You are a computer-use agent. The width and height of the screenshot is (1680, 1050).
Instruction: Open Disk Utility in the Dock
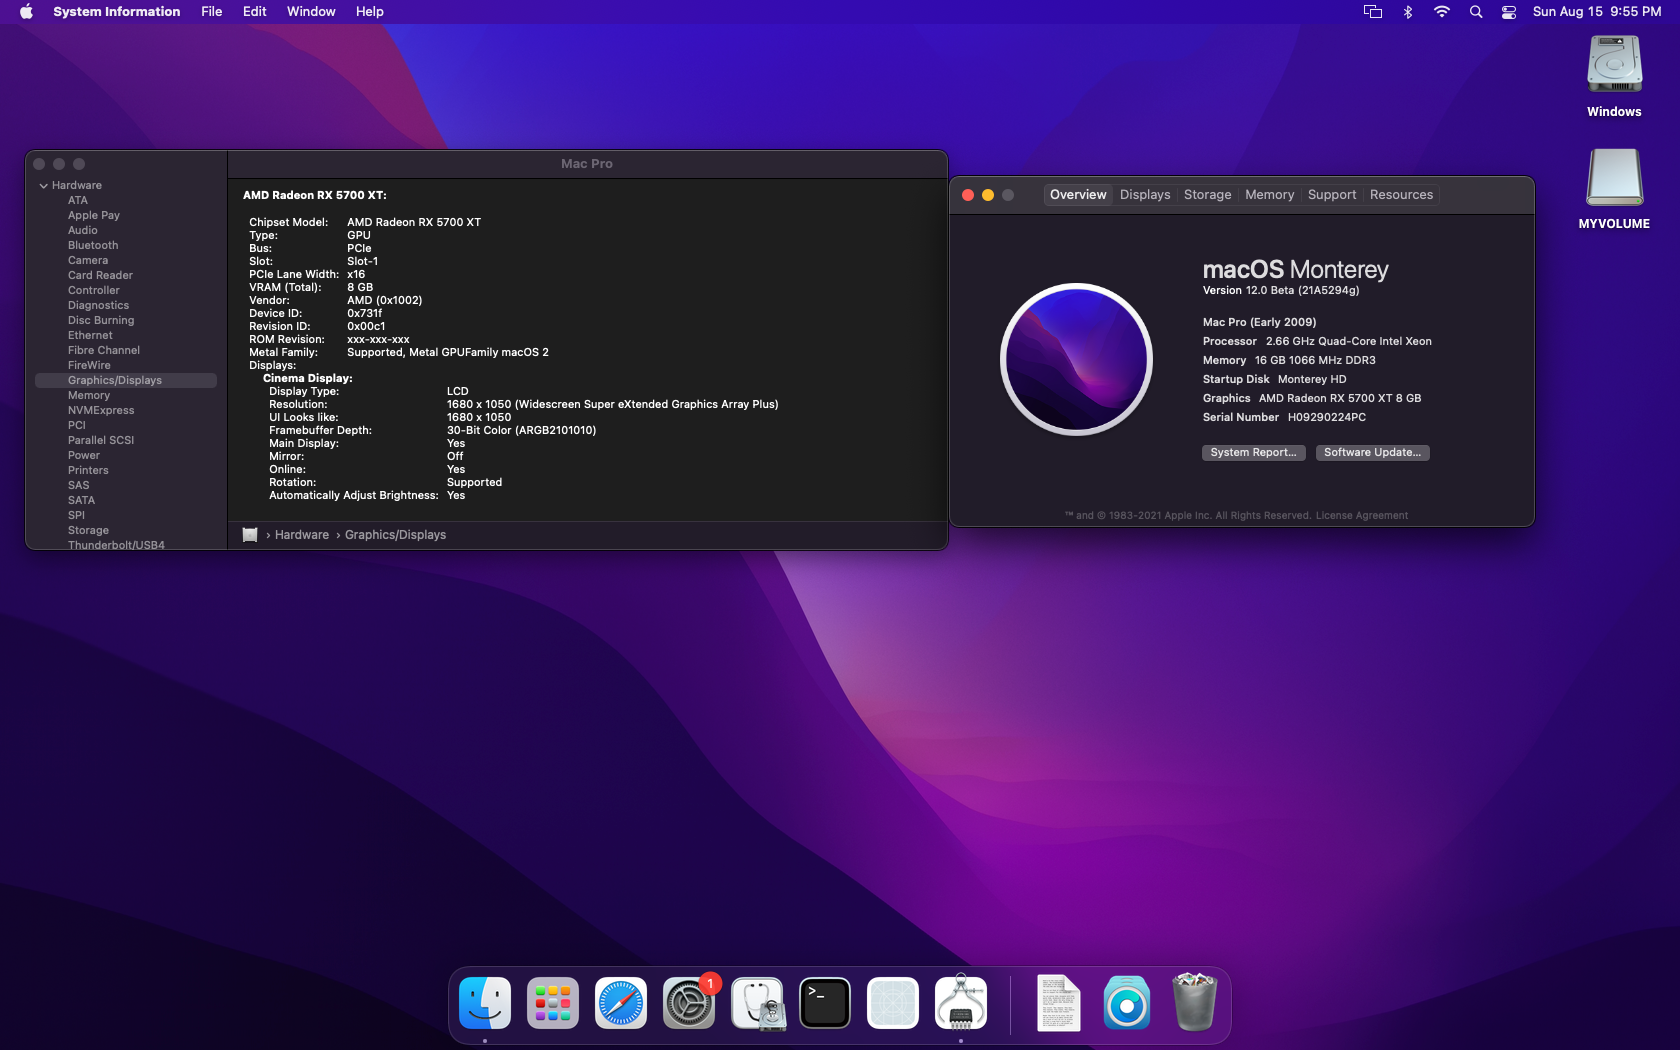click(757, 1003)
